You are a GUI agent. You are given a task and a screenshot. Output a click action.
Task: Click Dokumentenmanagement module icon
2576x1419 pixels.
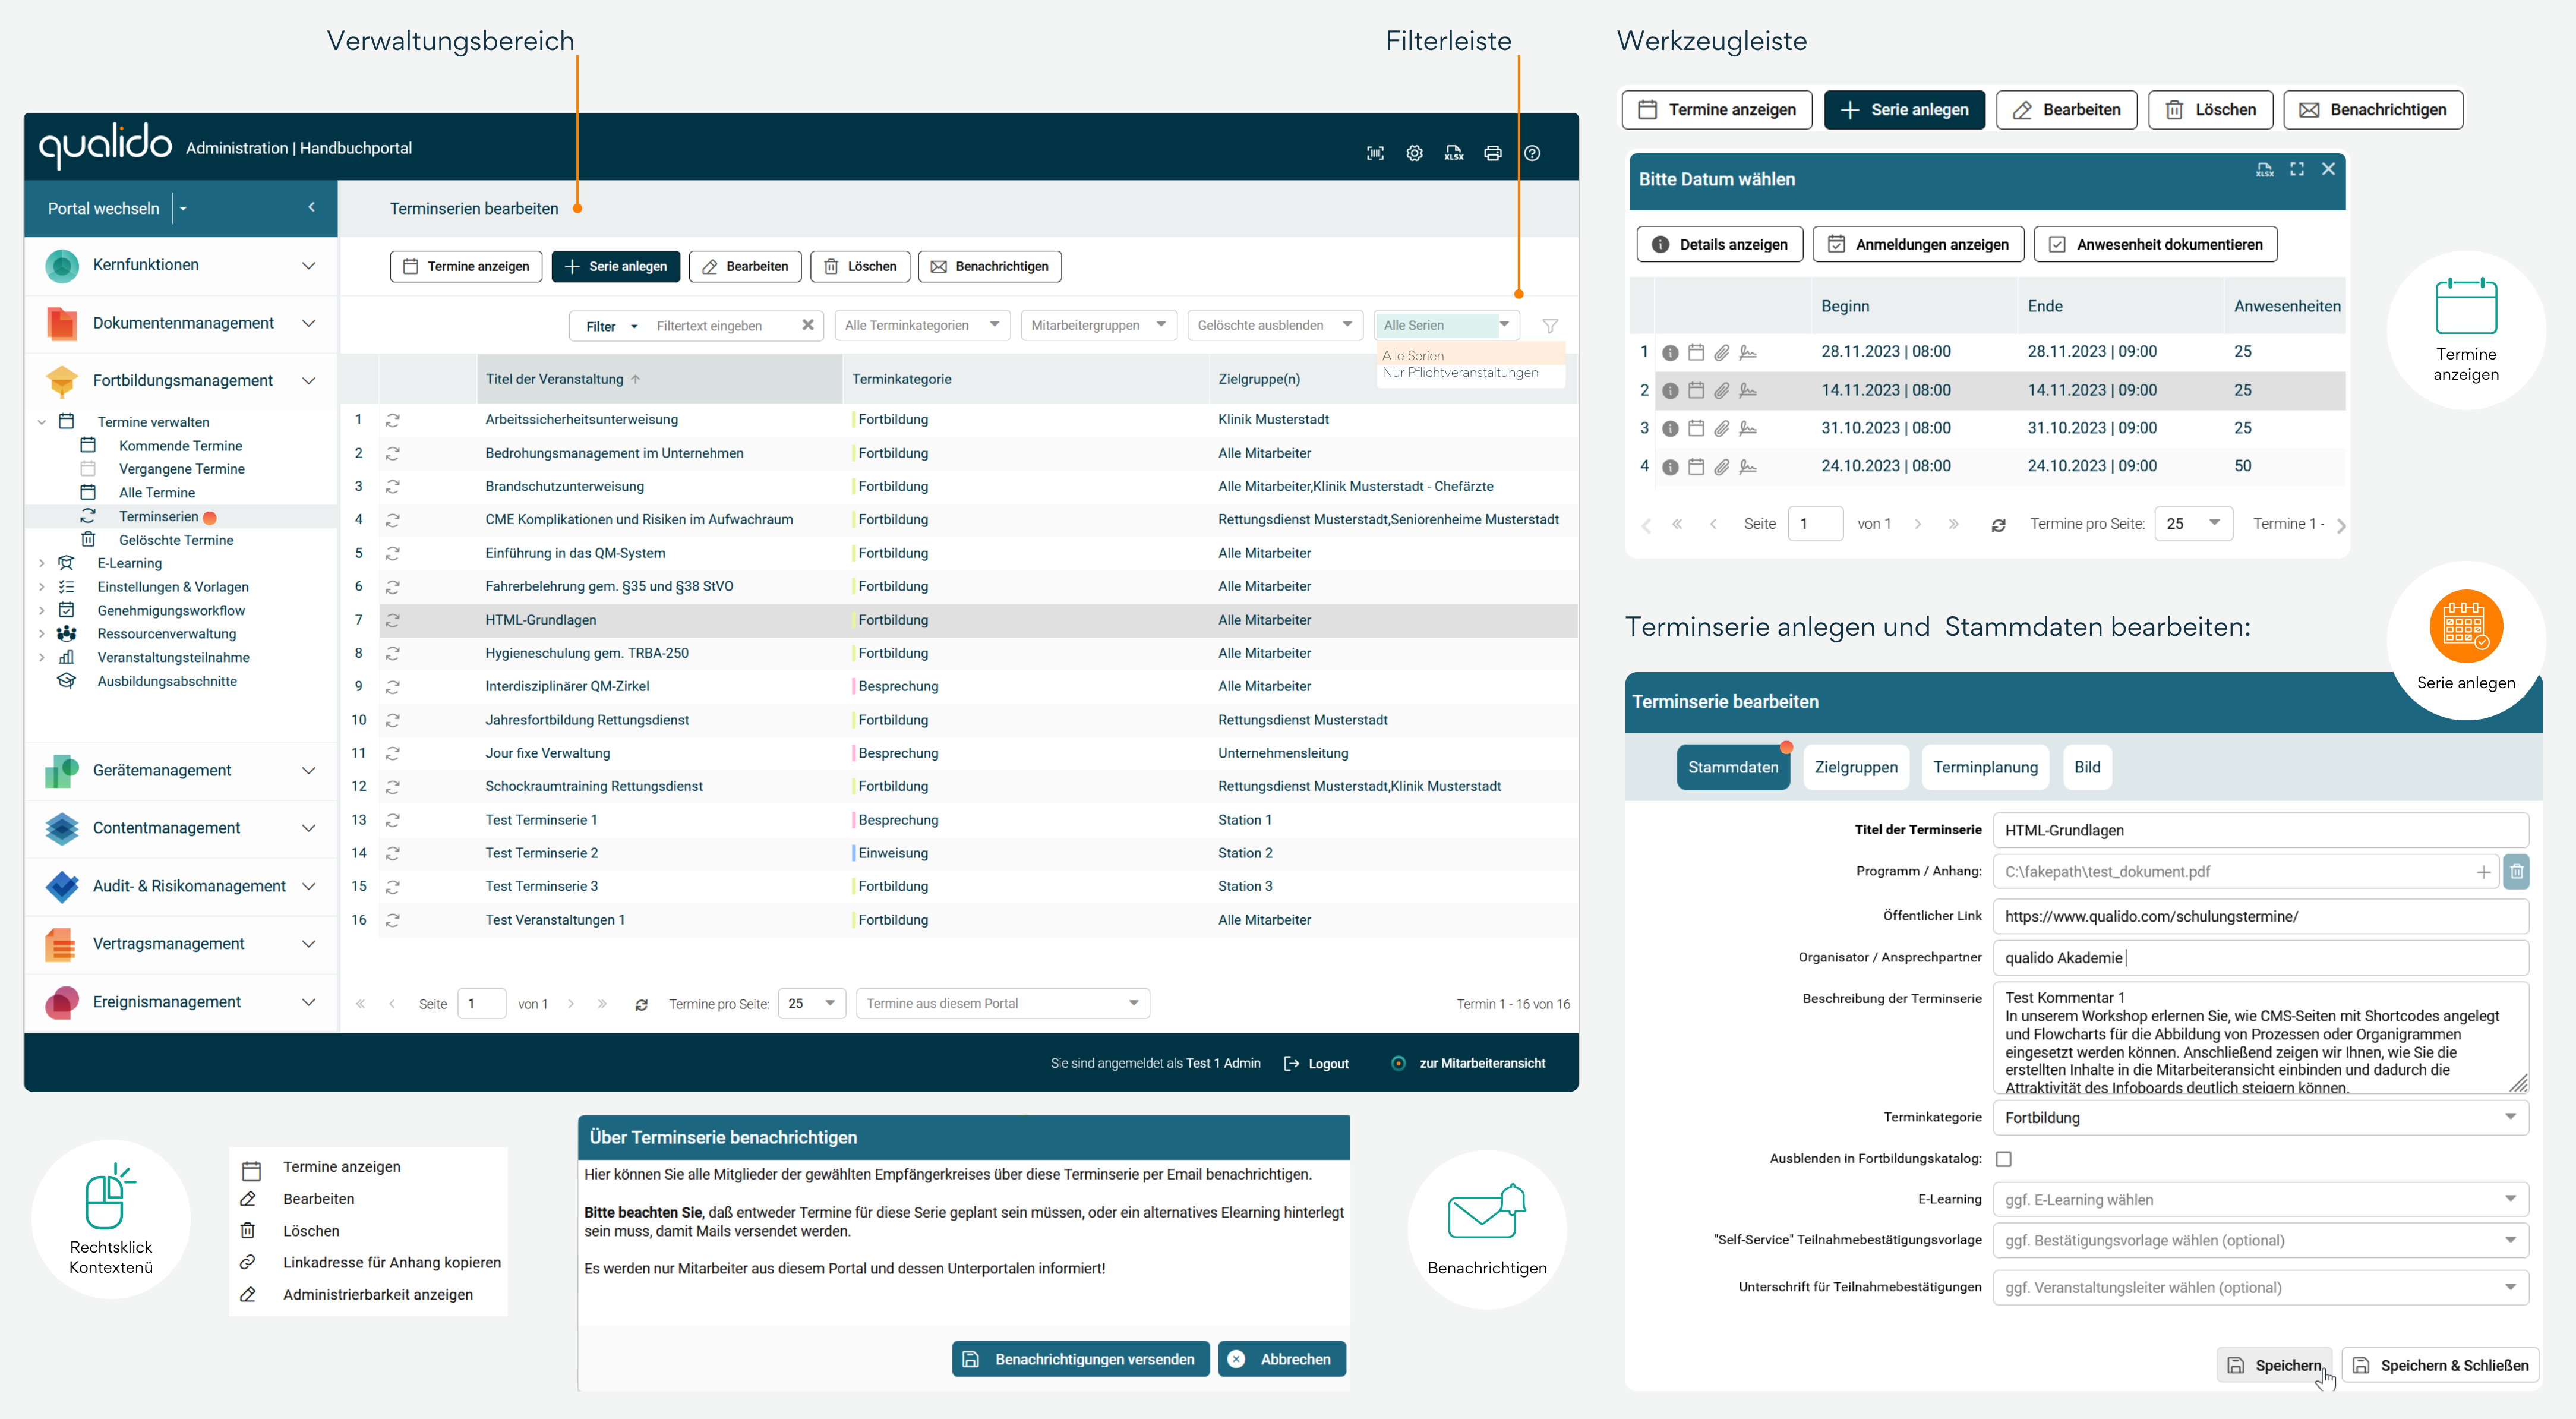point(62,323)
